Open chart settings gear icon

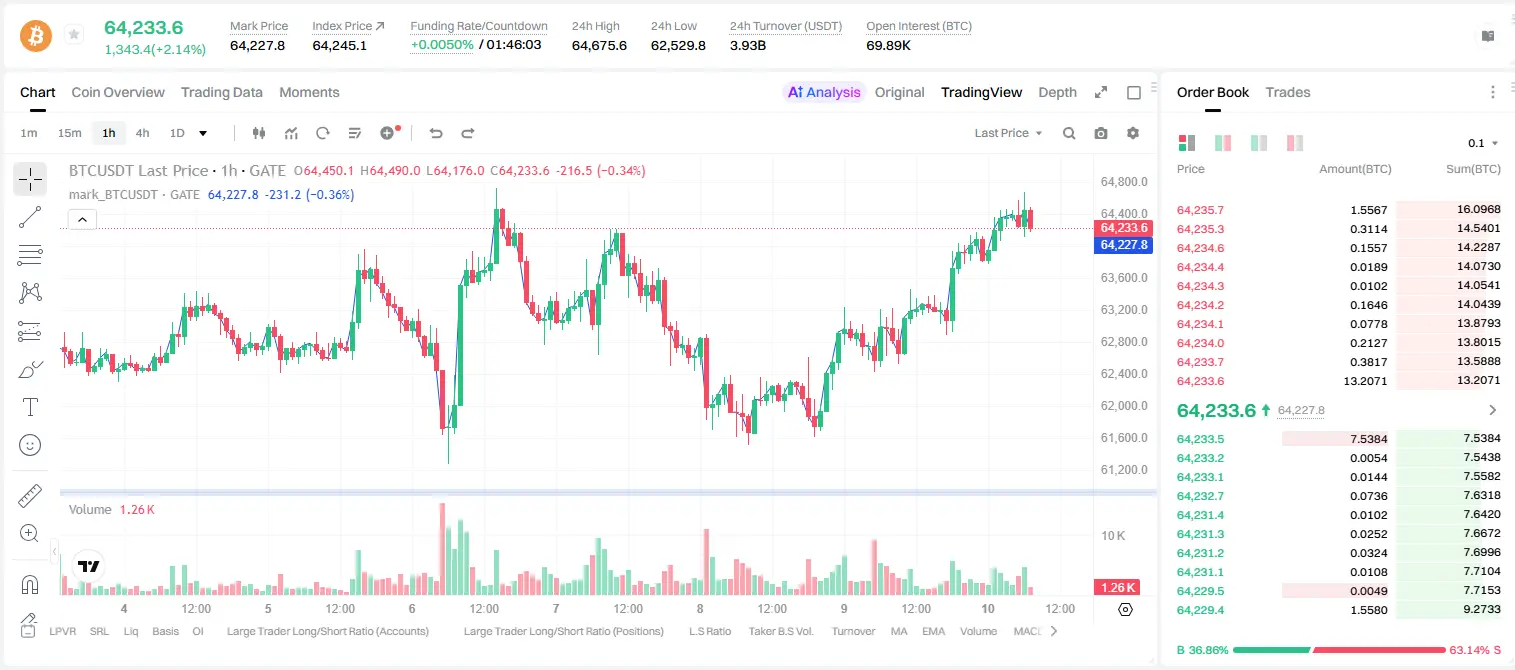[1133, 133]
